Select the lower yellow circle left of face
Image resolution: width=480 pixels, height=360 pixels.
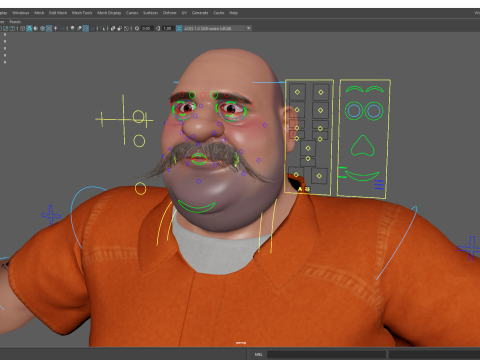click(x=139, y=141)
